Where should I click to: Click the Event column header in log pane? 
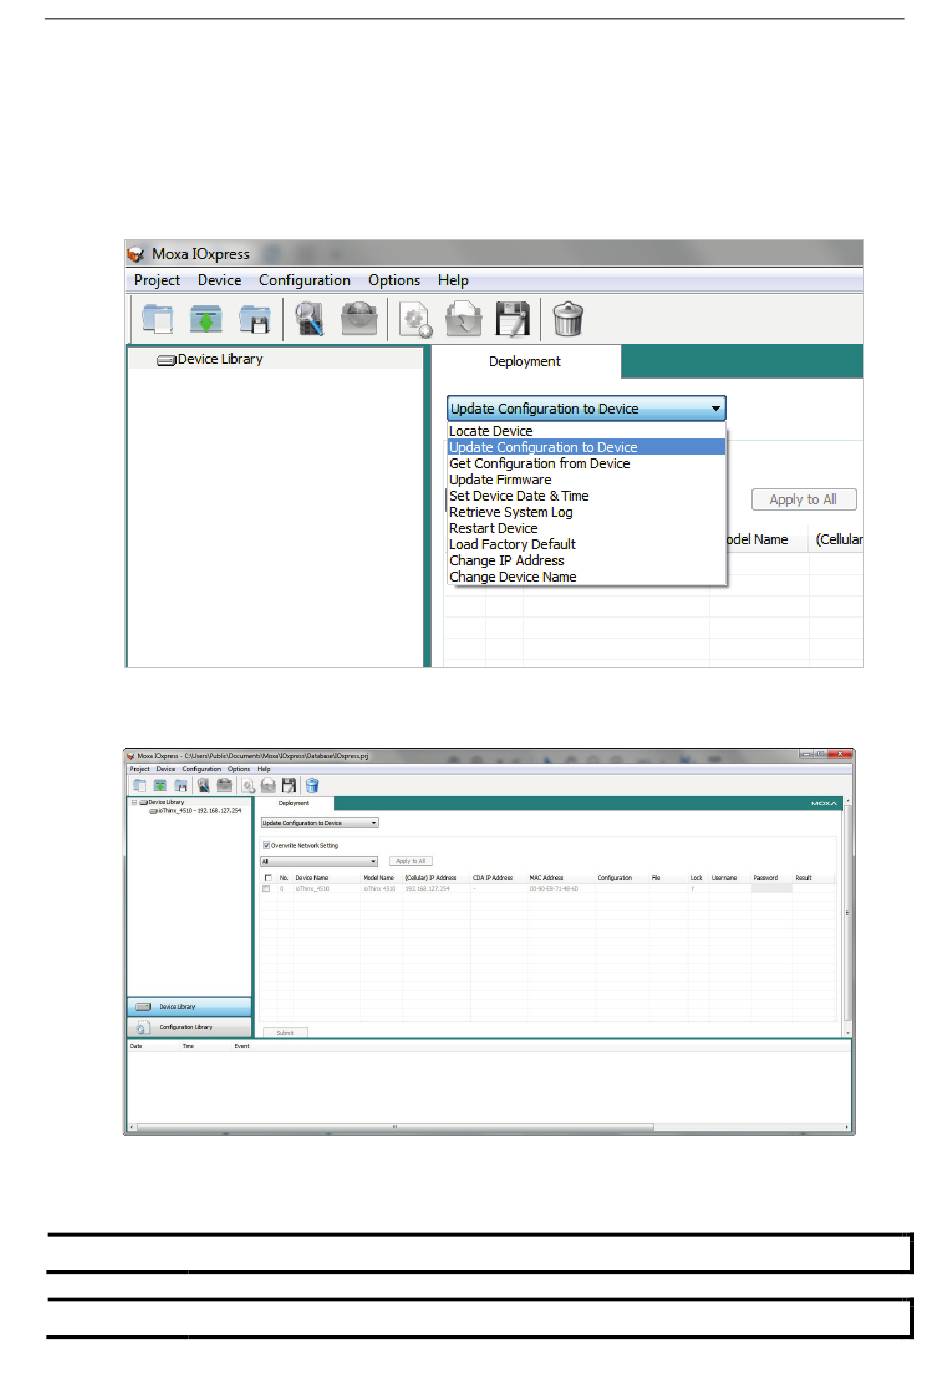(242, 1046)
